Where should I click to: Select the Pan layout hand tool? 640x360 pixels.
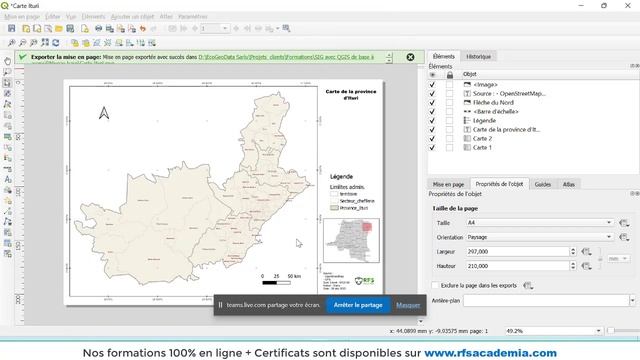[x=7, y=61]
